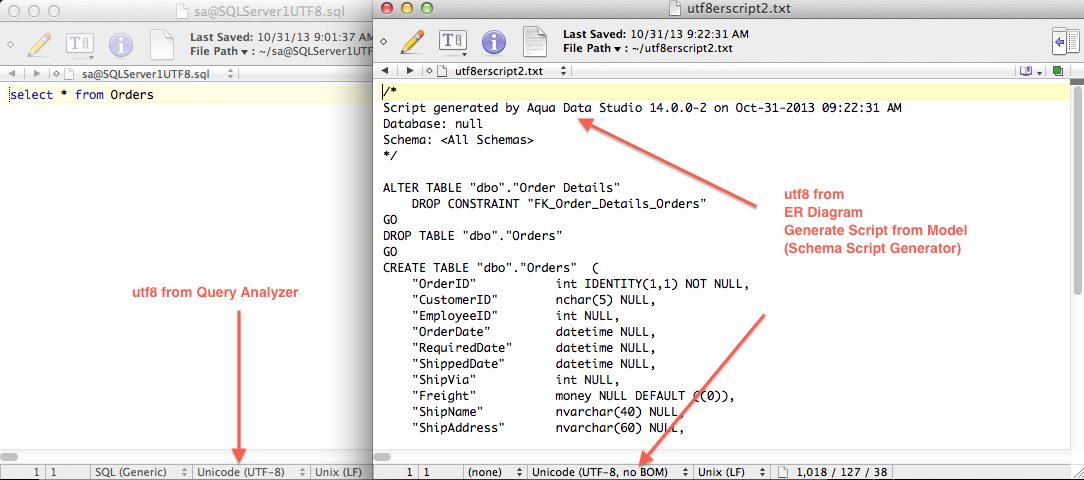Screen dimensions: 1084x480
Task: Click 'DROP CONSTRAINT "FK_Order_Details_Orders"' line
Action: 559,204
